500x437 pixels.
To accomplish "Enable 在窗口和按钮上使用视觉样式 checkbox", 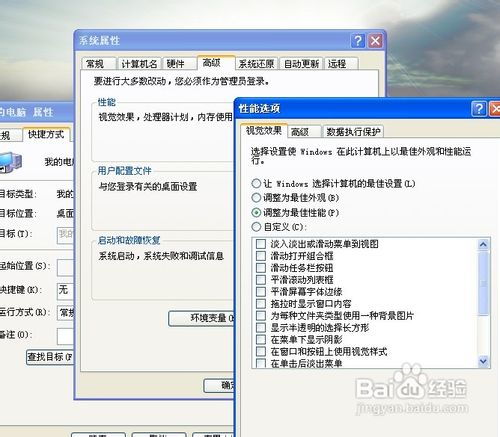I will pos(261,351).
